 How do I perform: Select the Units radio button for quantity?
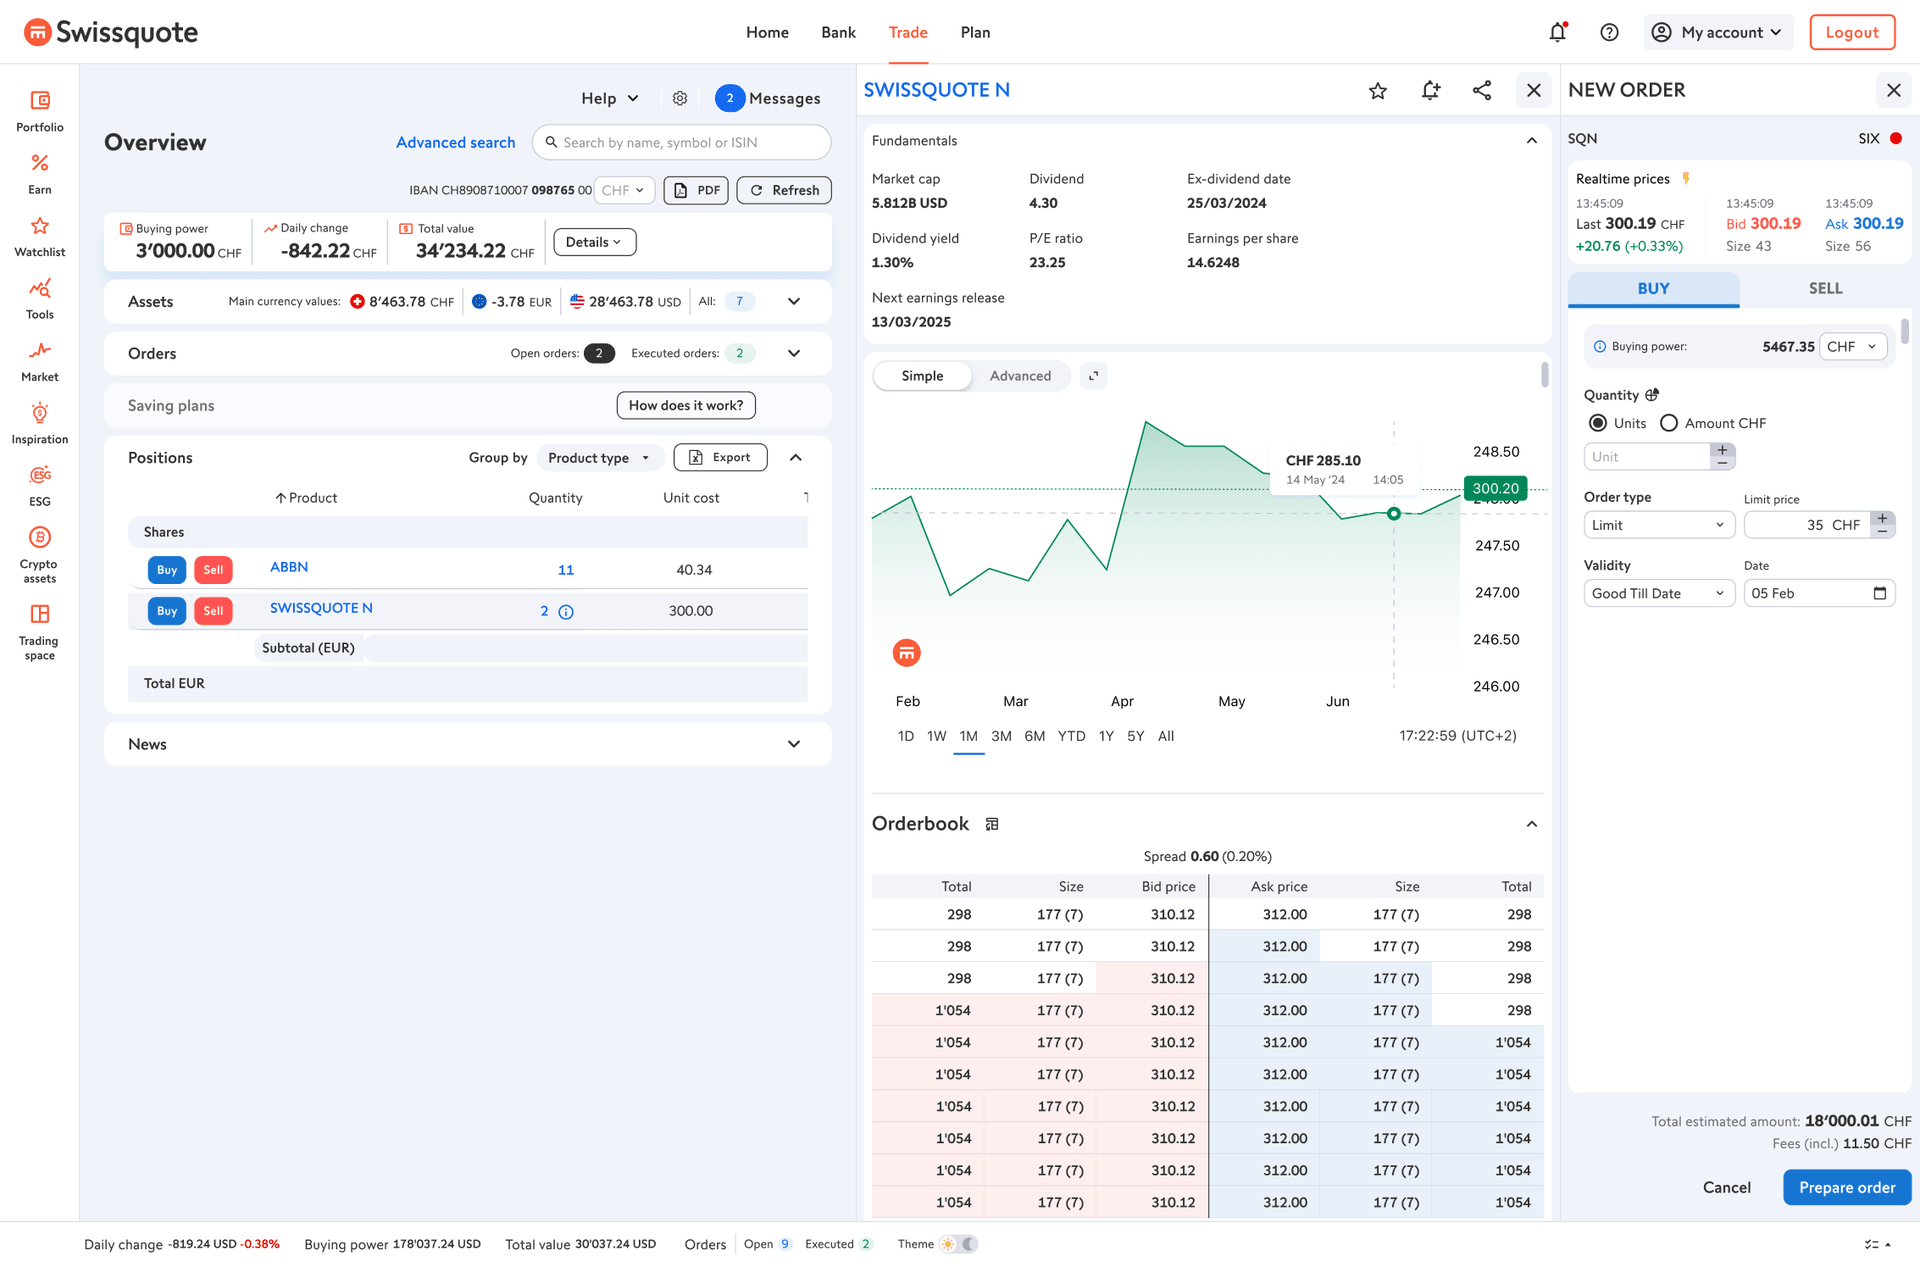tap(1597, 423)
